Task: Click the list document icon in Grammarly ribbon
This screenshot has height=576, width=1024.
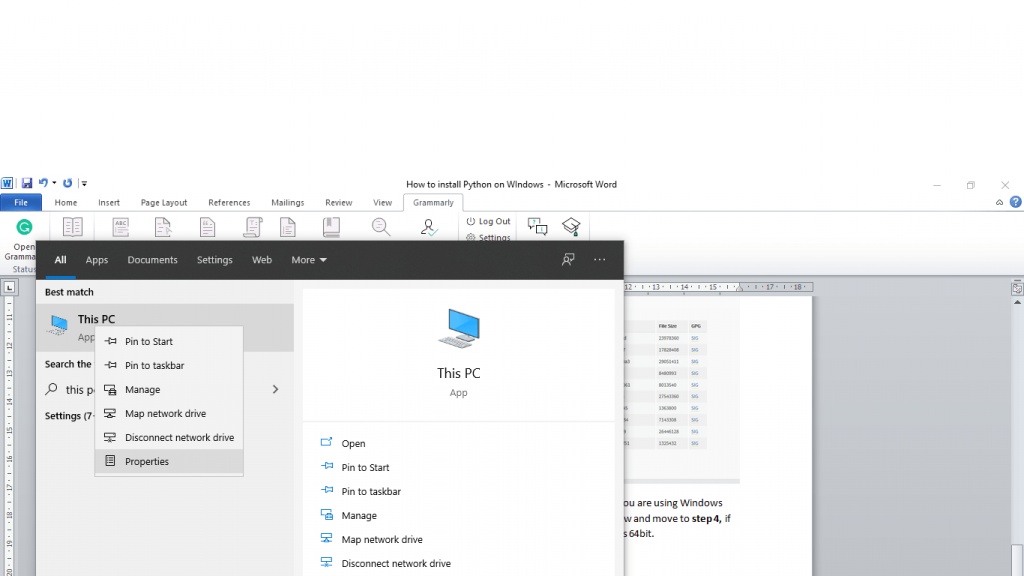Action: (x=288, y=227)
